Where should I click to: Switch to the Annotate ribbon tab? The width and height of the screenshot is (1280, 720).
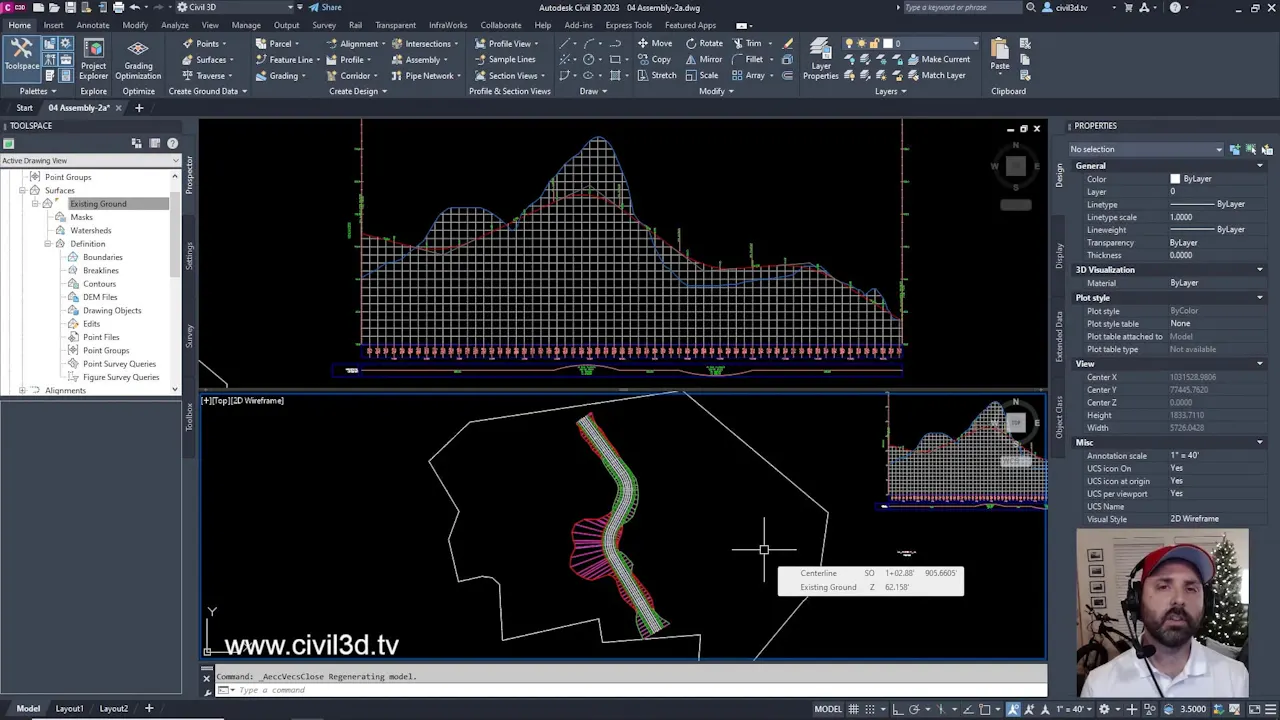(92, 25)
